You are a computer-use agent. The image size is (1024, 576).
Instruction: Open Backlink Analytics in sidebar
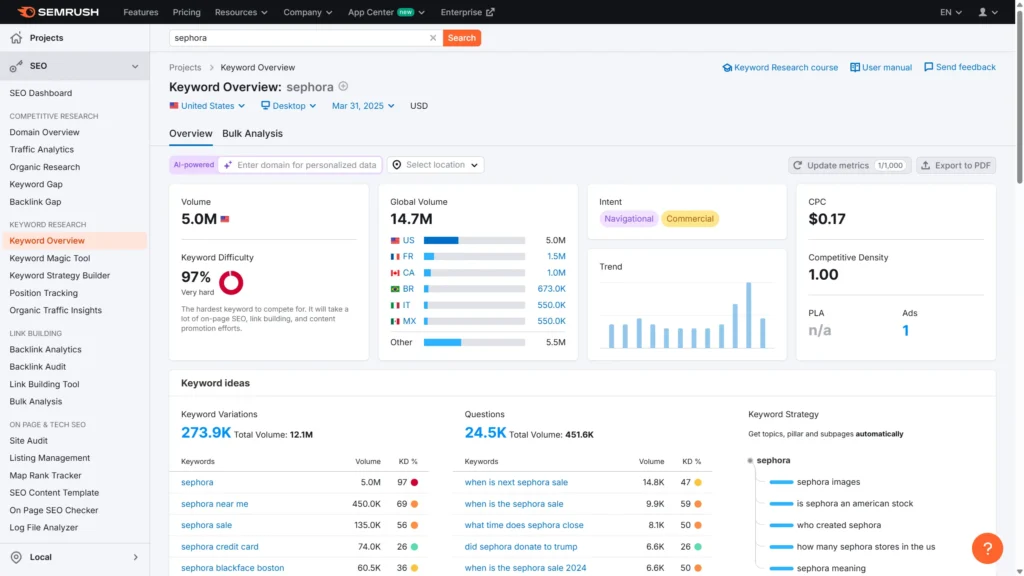click(x=45, y=349)
